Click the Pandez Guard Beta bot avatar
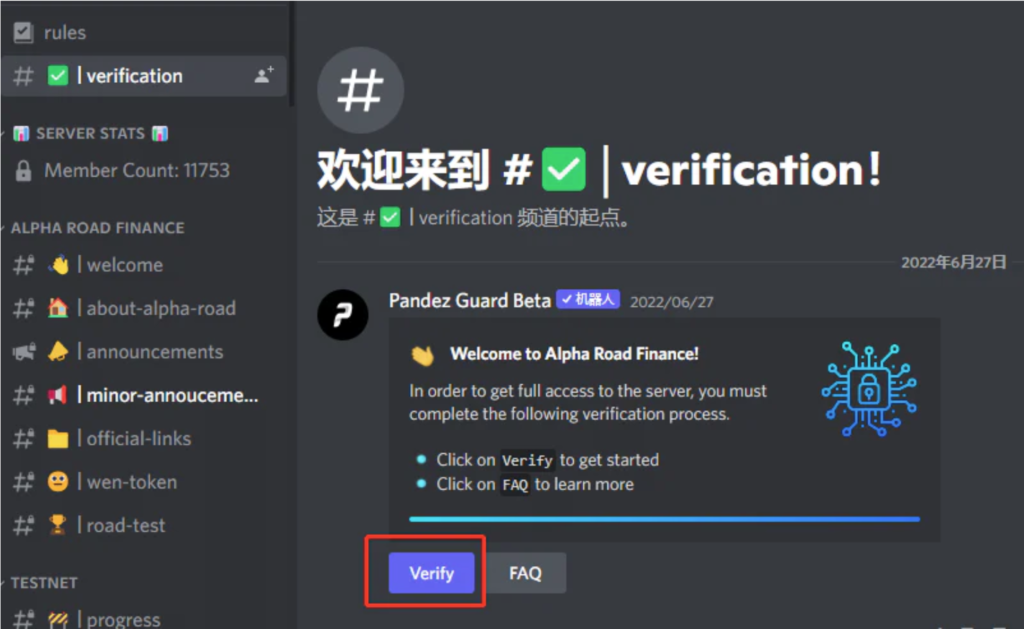This screenshot has width=1024, height=629. [x=343, y=315]
